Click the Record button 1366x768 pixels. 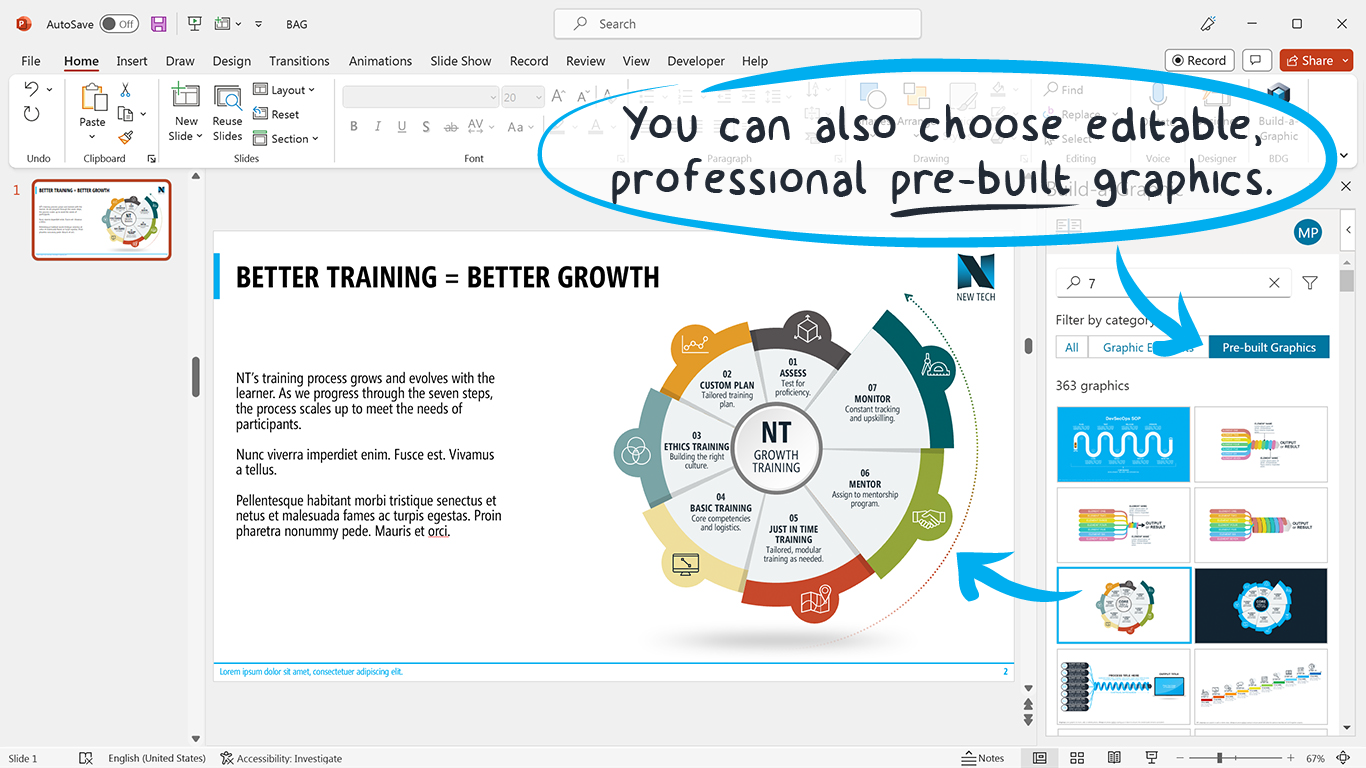1199,60
